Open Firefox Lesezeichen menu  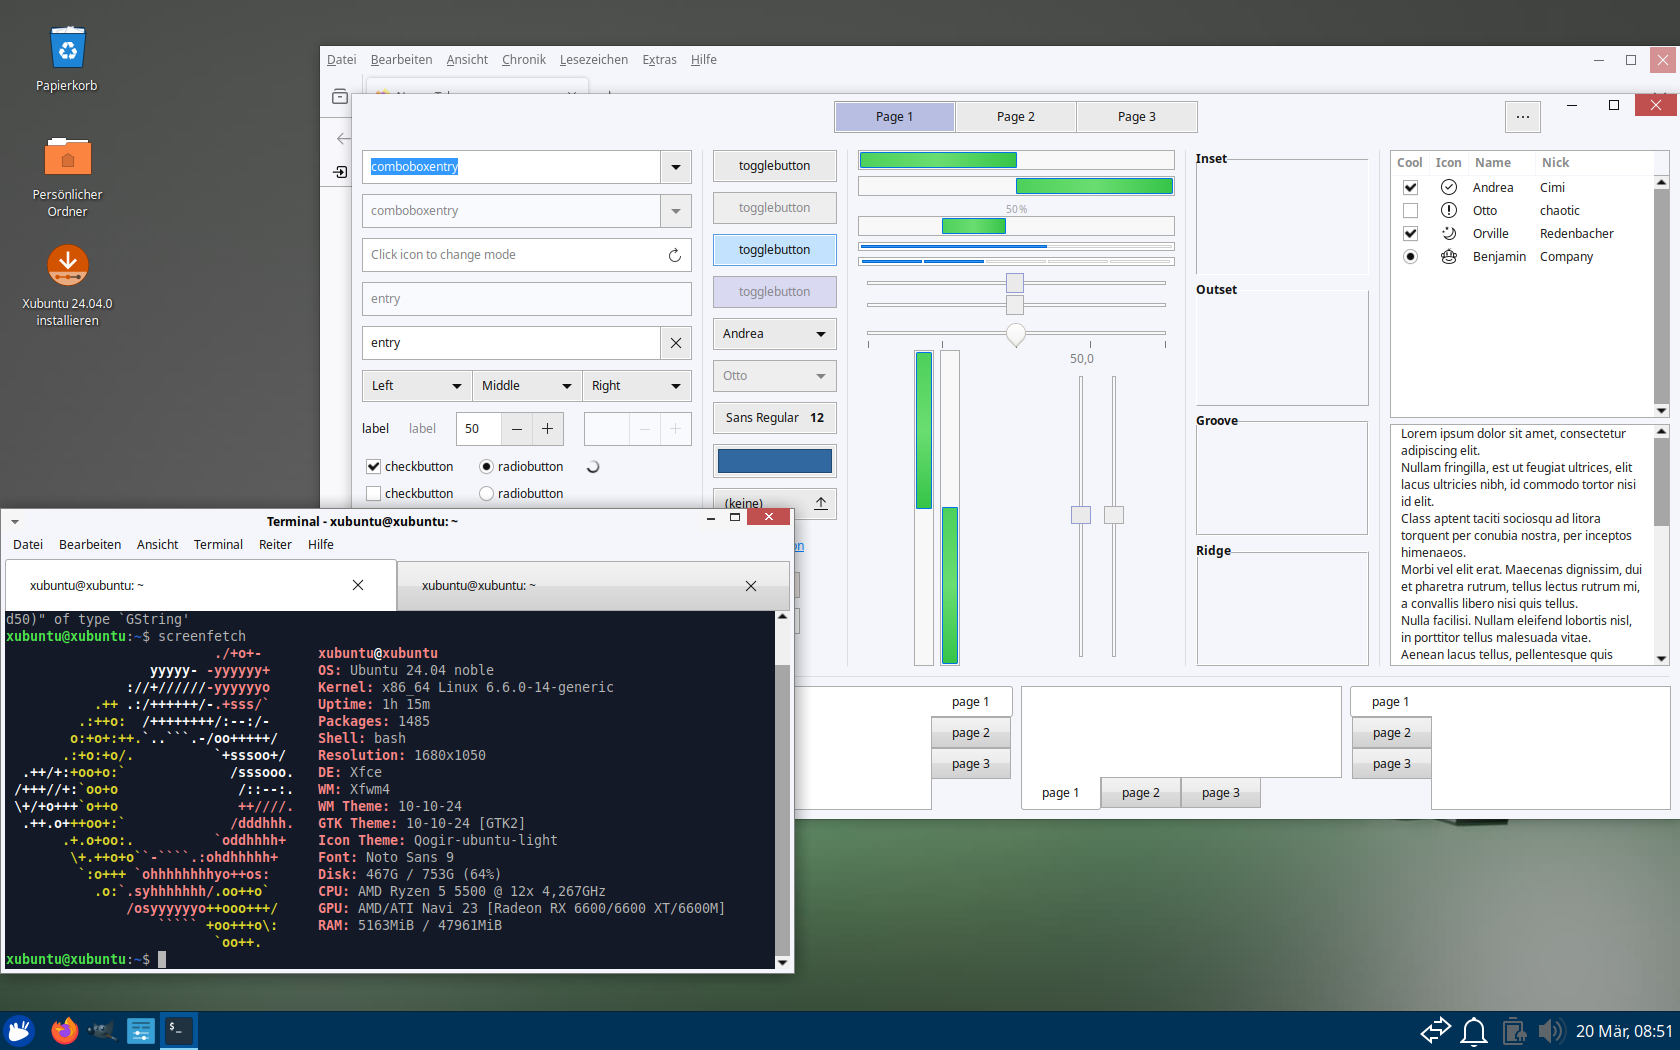coord(594,60)
